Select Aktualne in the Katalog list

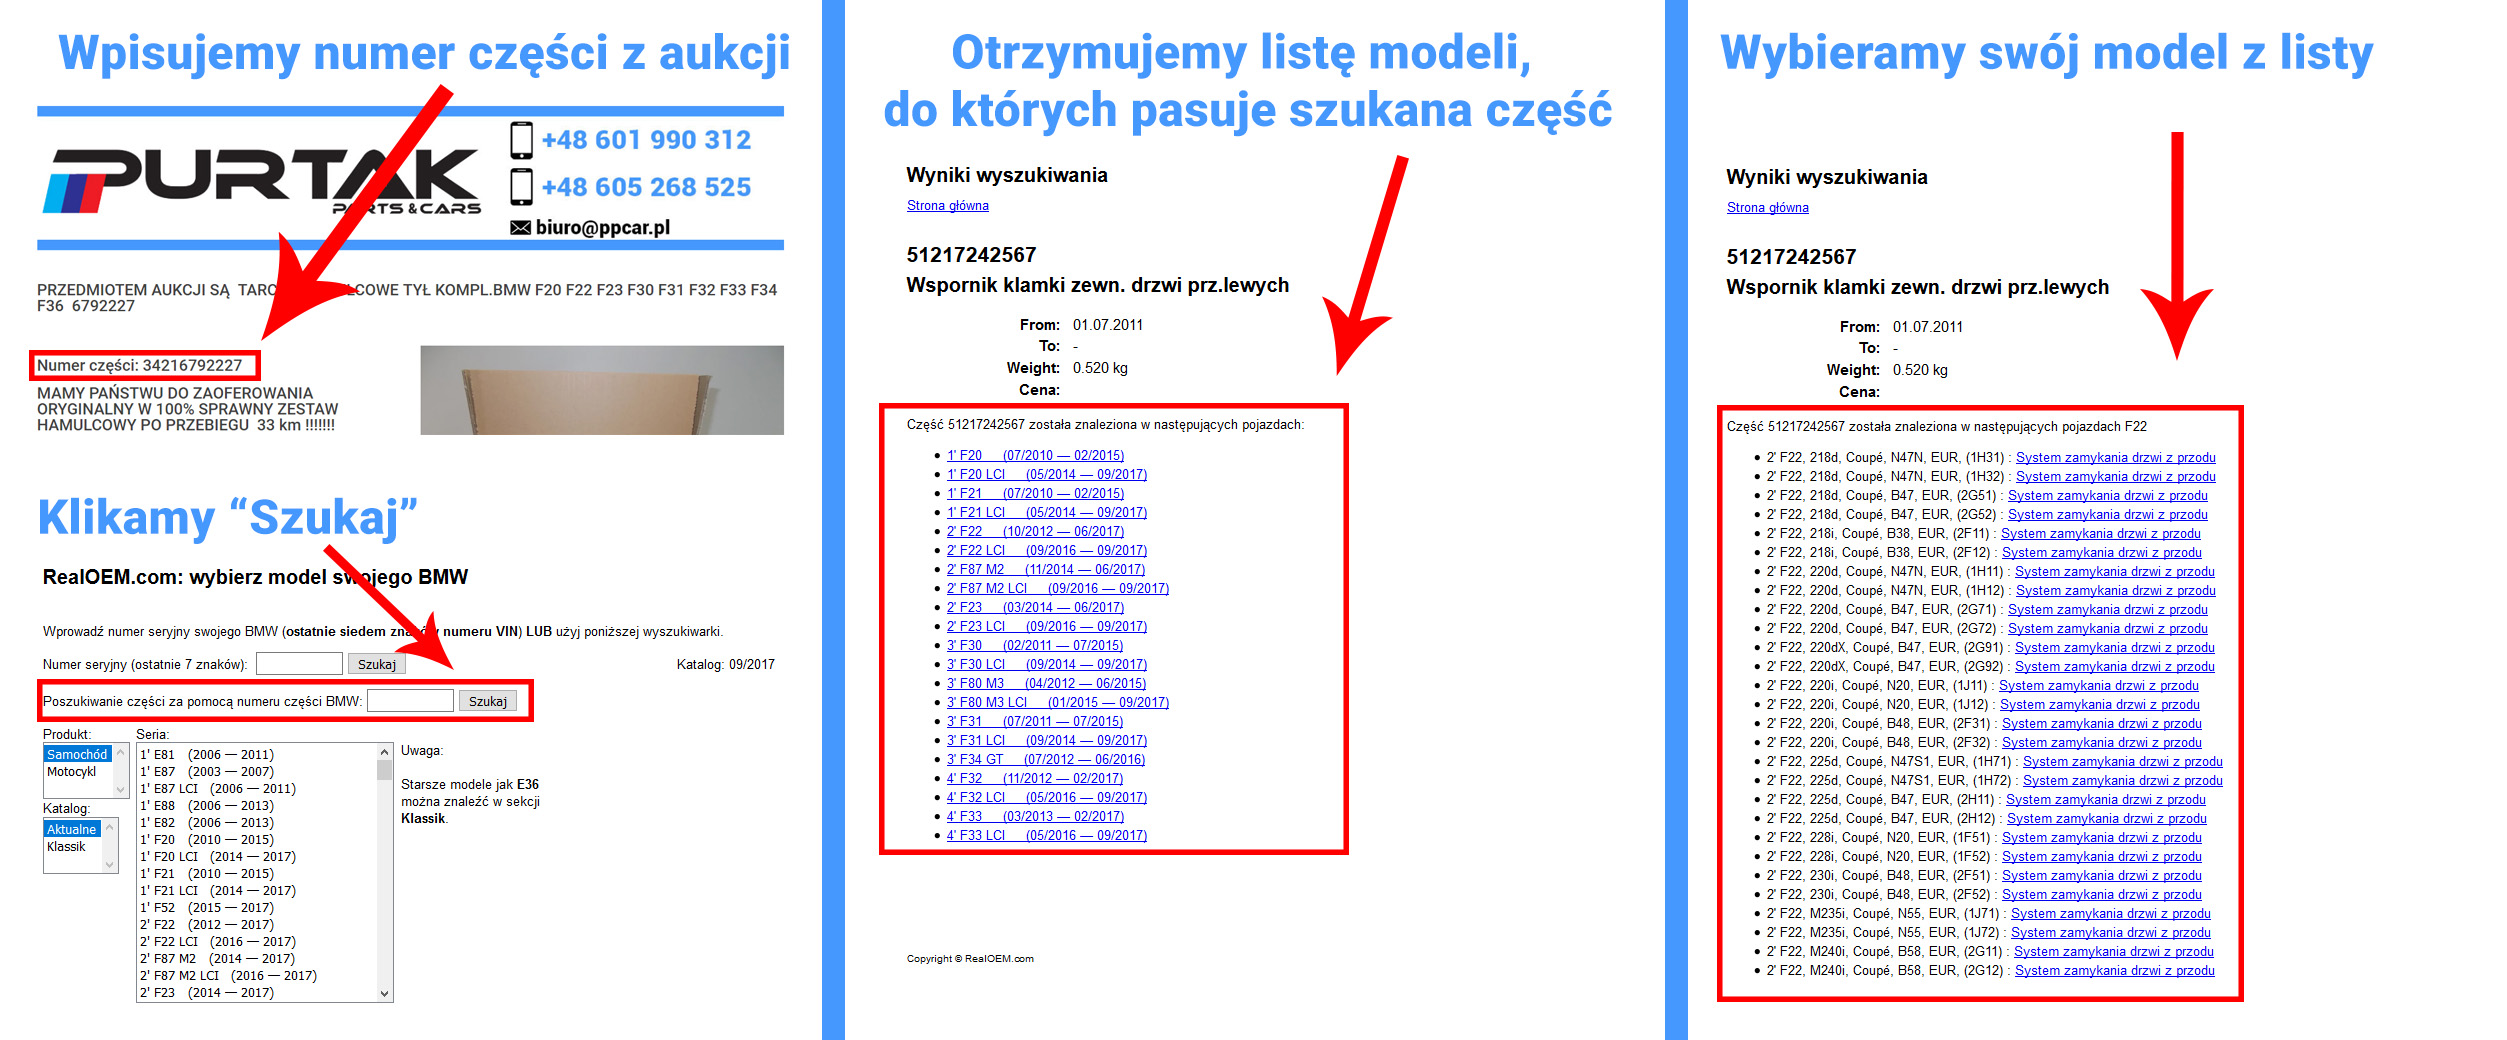point(72,829)
